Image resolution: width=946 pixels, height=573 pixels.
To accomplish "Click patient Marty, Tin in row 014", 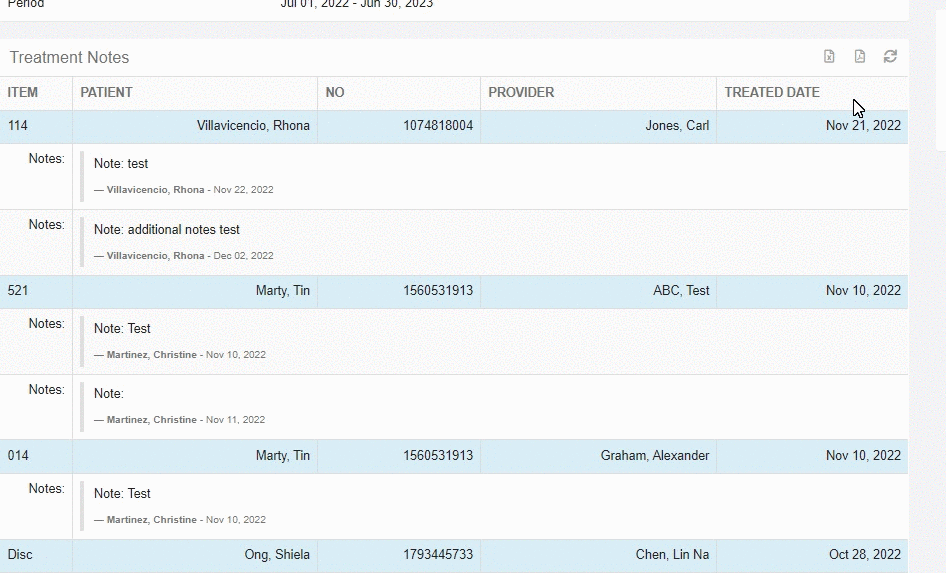I will [x=282, y=455].
